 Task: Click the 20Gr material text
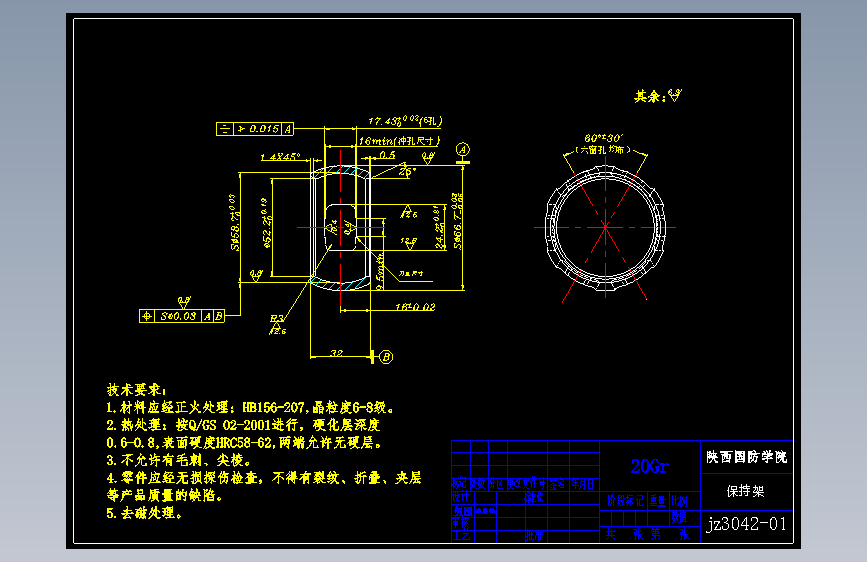pos(650,466)
